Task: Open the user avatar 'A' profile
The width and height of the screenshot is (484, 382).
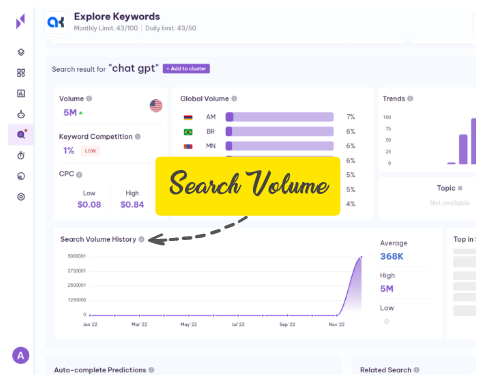Action: click(21, 356)
